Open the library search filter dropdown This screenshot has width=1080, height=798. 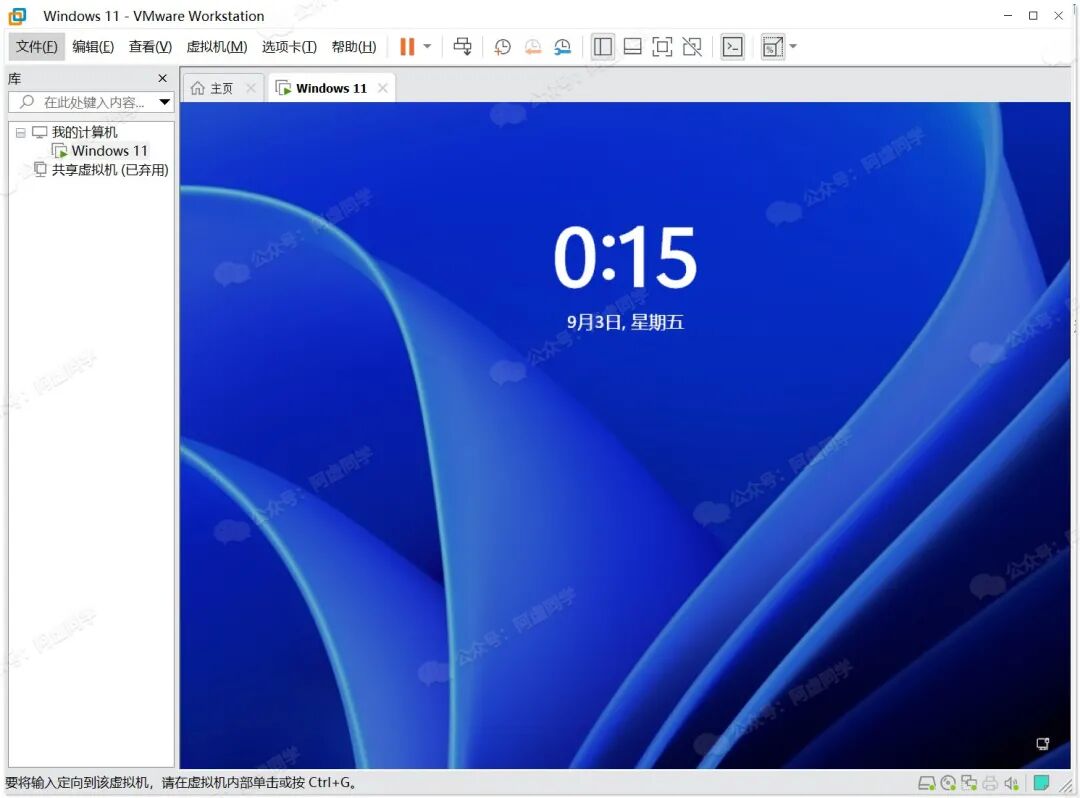click(165, 103)
